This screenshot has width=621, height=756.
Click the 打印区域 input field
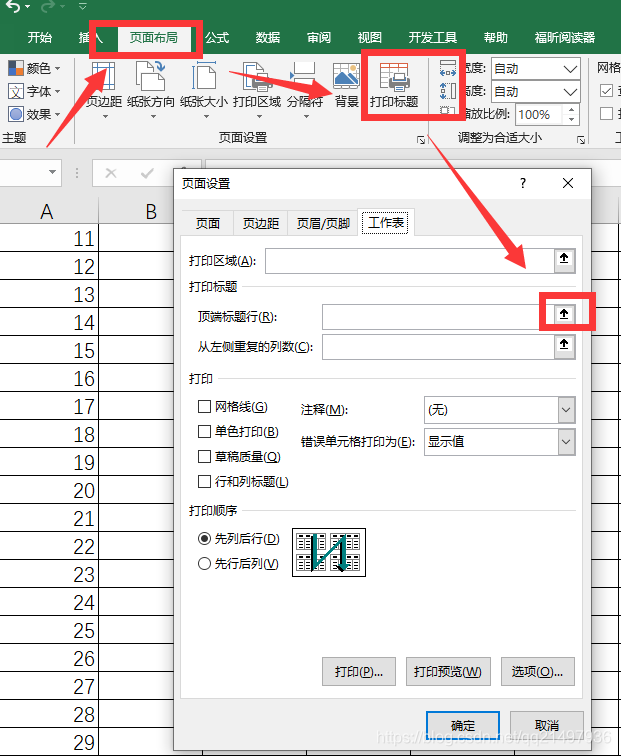click(x=409, y=261)
